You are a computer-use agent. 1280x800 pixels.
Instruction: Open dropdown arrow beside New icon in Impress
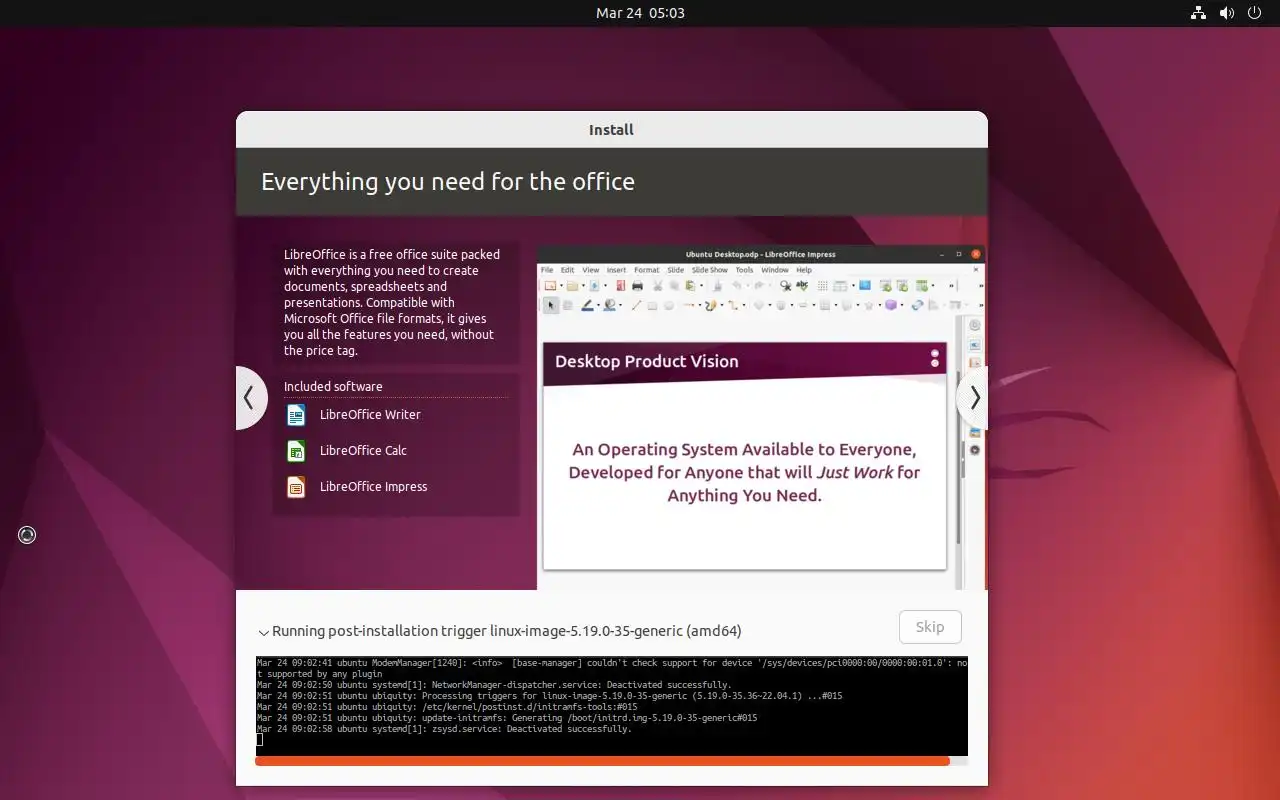561,285
